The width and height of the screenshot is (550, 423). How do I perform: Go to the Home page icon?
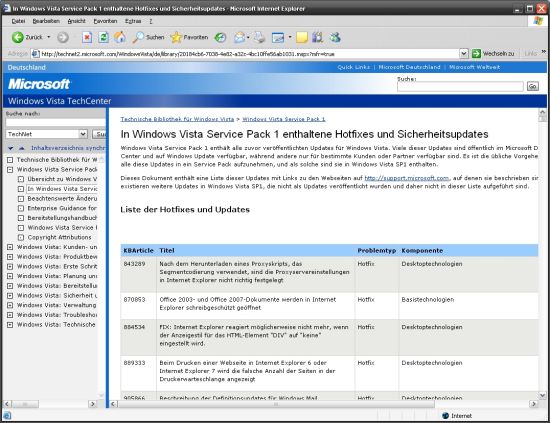(120, 37)
